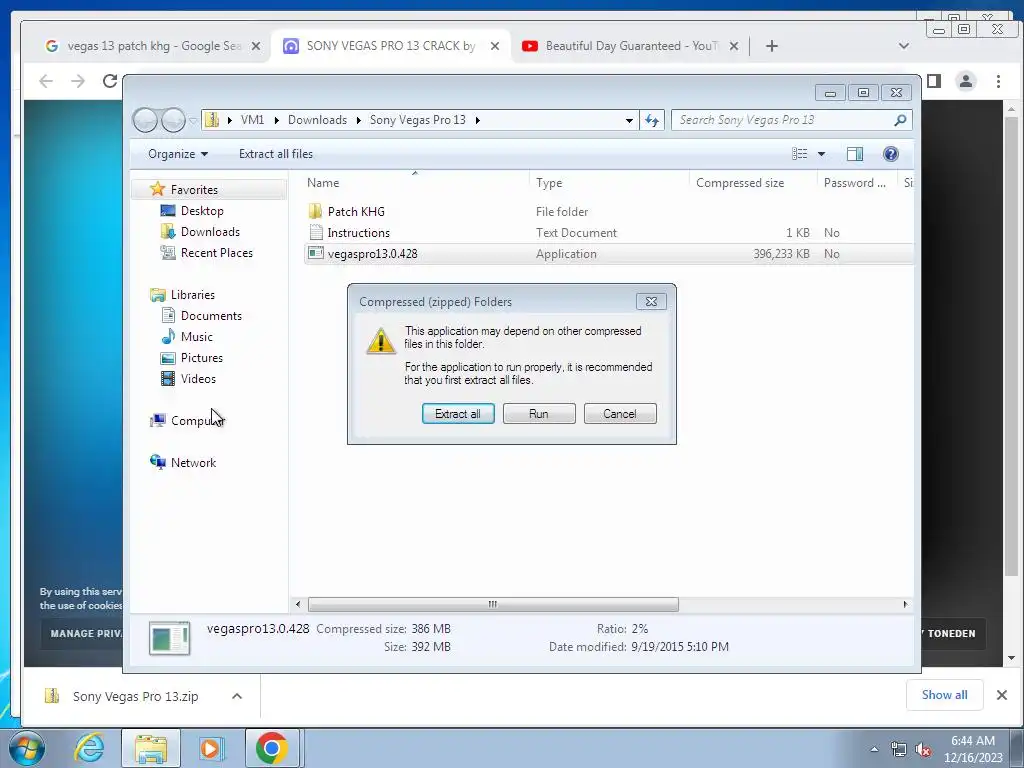Image resolution: width=1024 pixels, height=768 pixels.
Task: Open the change view icon
Action: pos(799,154)
